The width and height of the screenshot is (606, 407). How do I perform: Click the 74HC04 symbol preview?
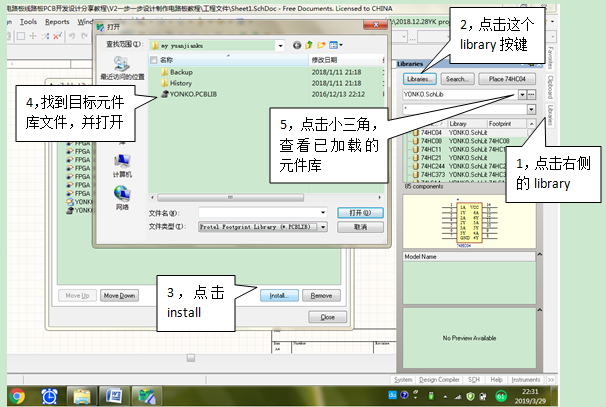click(x=469, y=224)
